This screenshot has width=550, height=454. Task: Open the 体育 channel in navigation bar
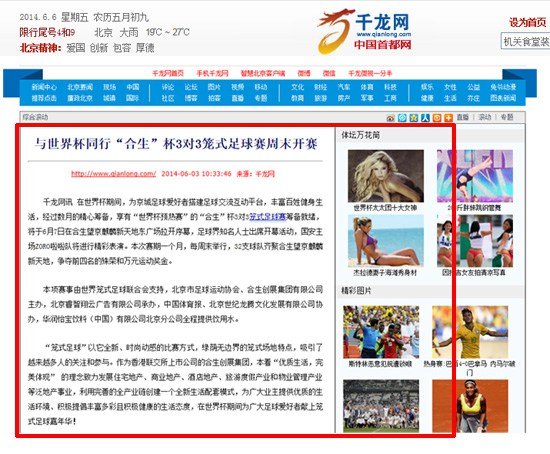(x=367, y=87)
